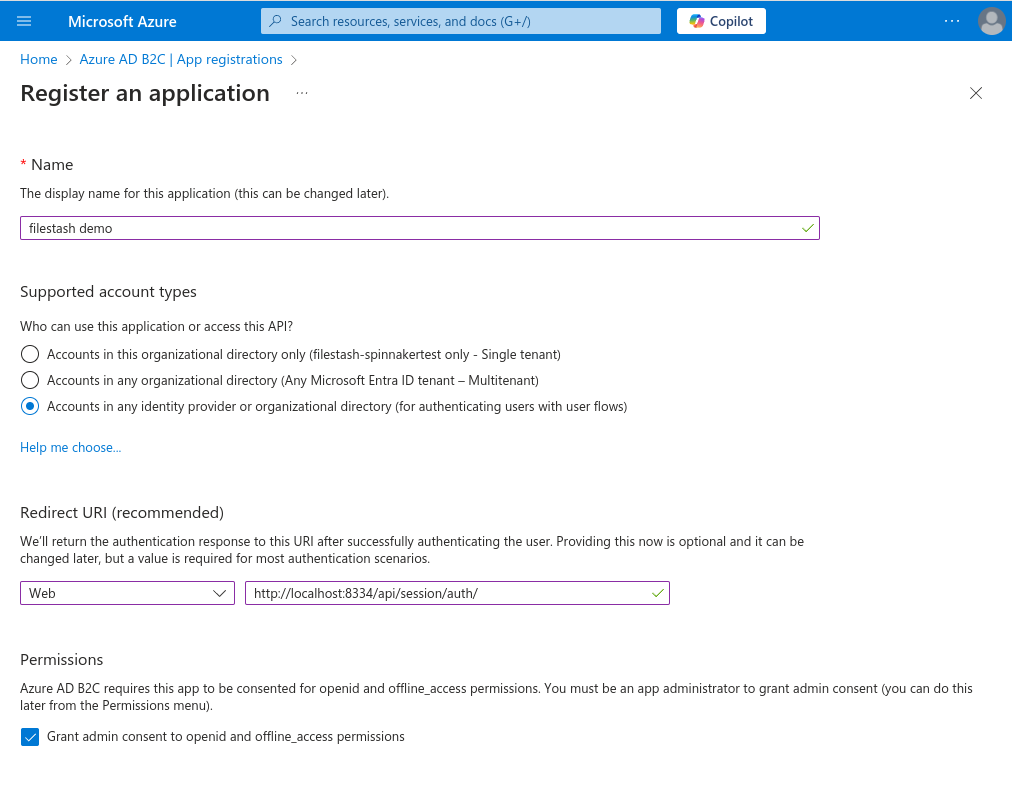Go to Home breadcrumb
Image resolution: width=1012 pixels, height=790 pixels.
click(x=39, y=59)
